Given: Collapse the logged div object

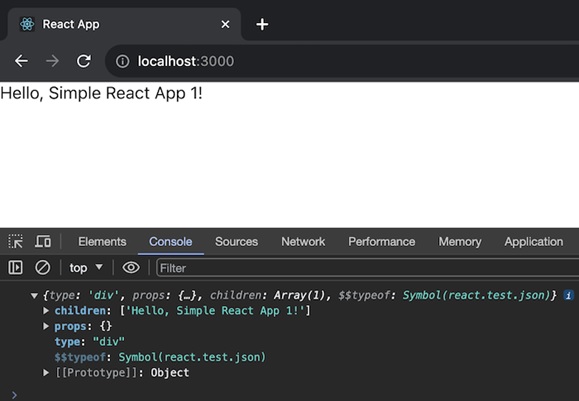Looking at the screenshot, I should click(x=34, y=295).
